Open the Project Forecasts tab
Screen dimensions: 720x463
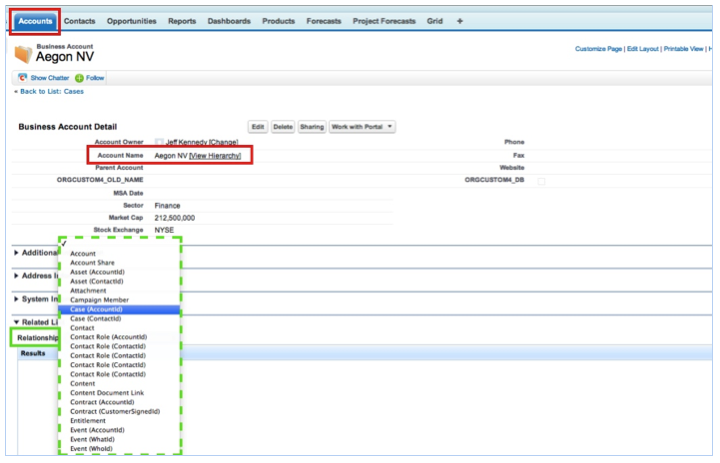tap(384, 21)
